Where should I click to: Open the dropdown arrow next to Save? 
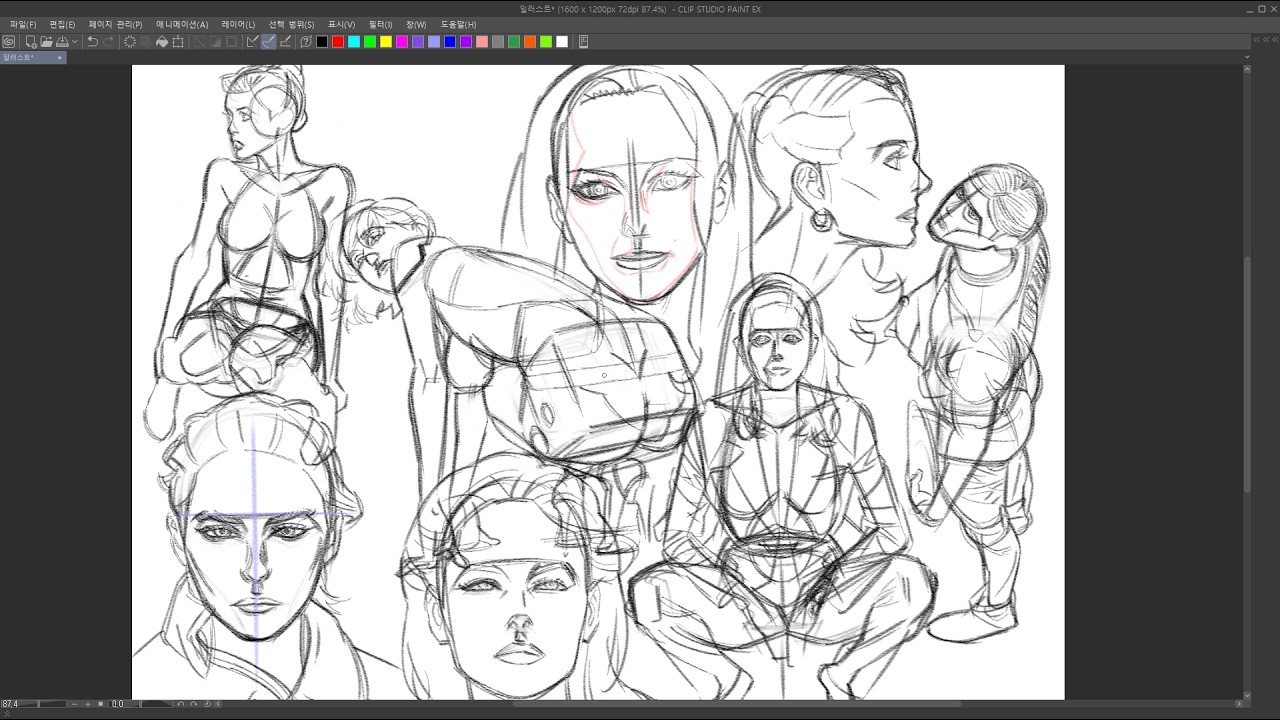click(x=75, y=42)
